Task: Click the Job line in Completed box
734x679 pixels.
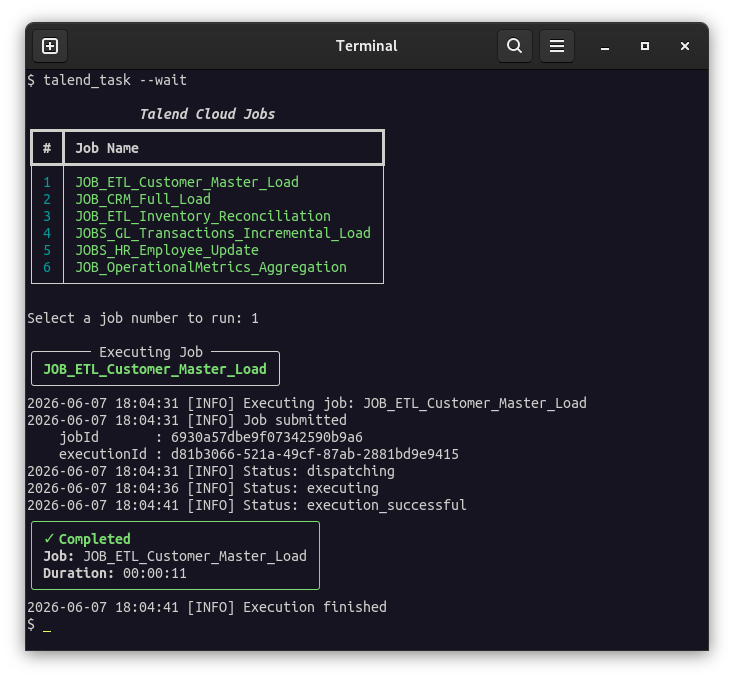Action: pyautogui.click(x=175, y=556)
